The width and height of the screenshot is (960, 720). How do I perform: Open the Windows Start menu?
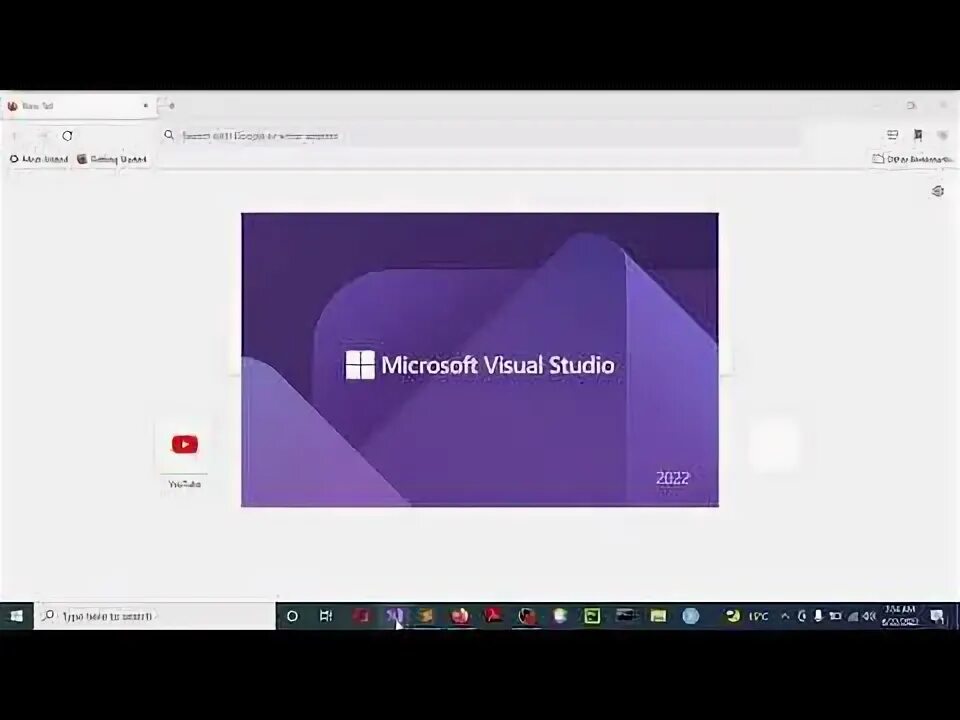[17, 616]
